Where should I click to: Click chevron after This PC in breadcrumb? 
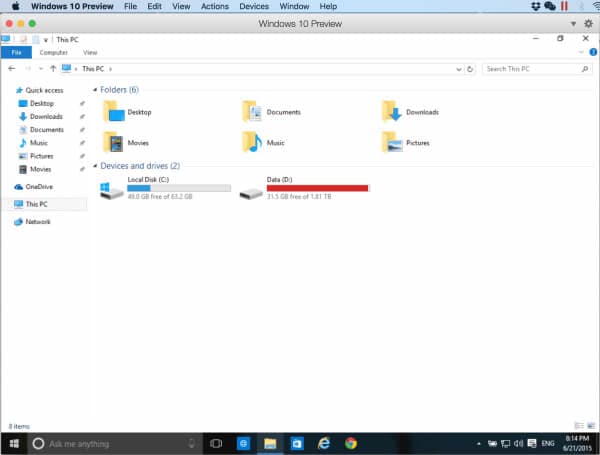click(x=111, y=69)
